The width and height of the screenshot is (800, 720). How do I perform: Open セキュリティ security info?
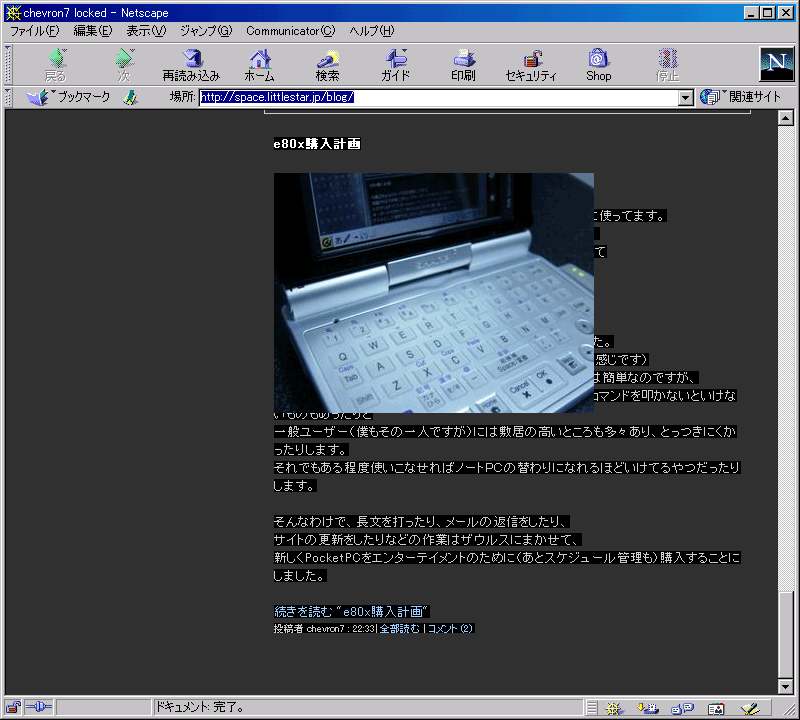(531, 65)
